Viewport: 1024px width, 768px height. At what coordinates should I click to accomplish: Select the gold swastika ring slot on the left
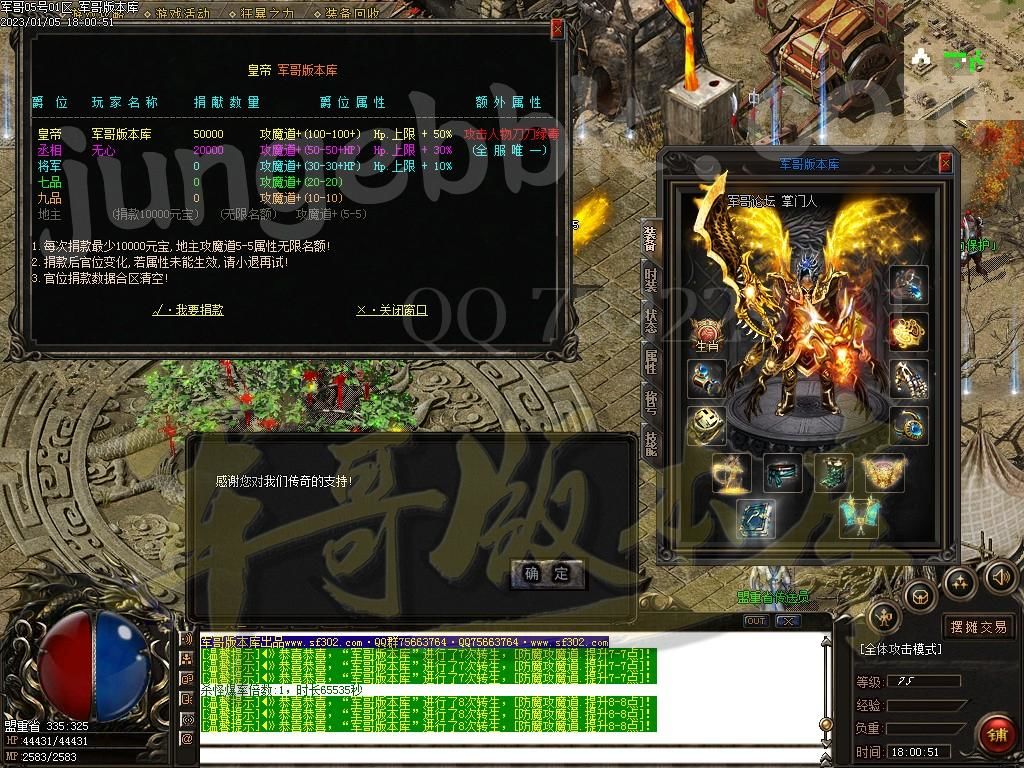(707, 426)
